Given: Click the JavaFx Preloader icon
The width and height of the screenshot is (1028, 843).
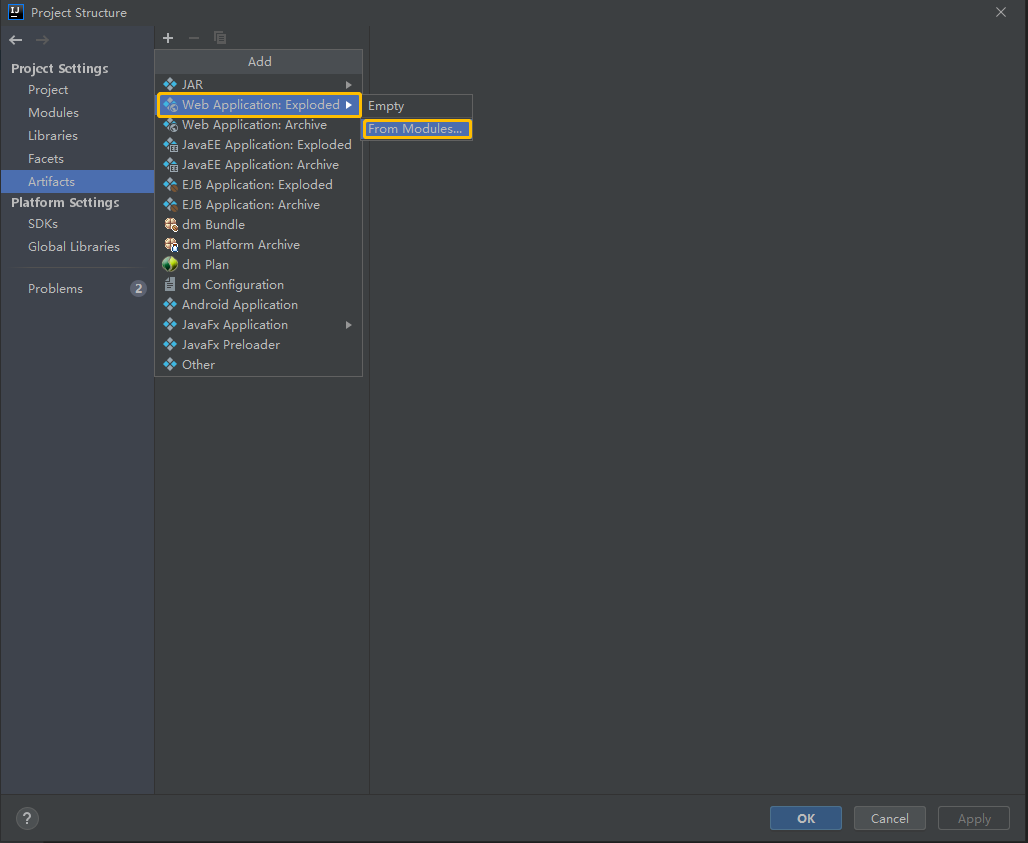Looking at the screenshot, I should [170, 344].
